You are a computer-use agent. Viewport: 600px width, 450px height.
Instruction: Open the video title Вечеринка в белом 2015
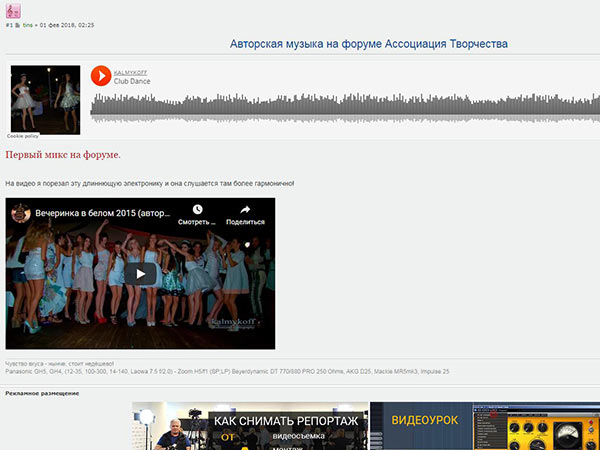(103, 213)
